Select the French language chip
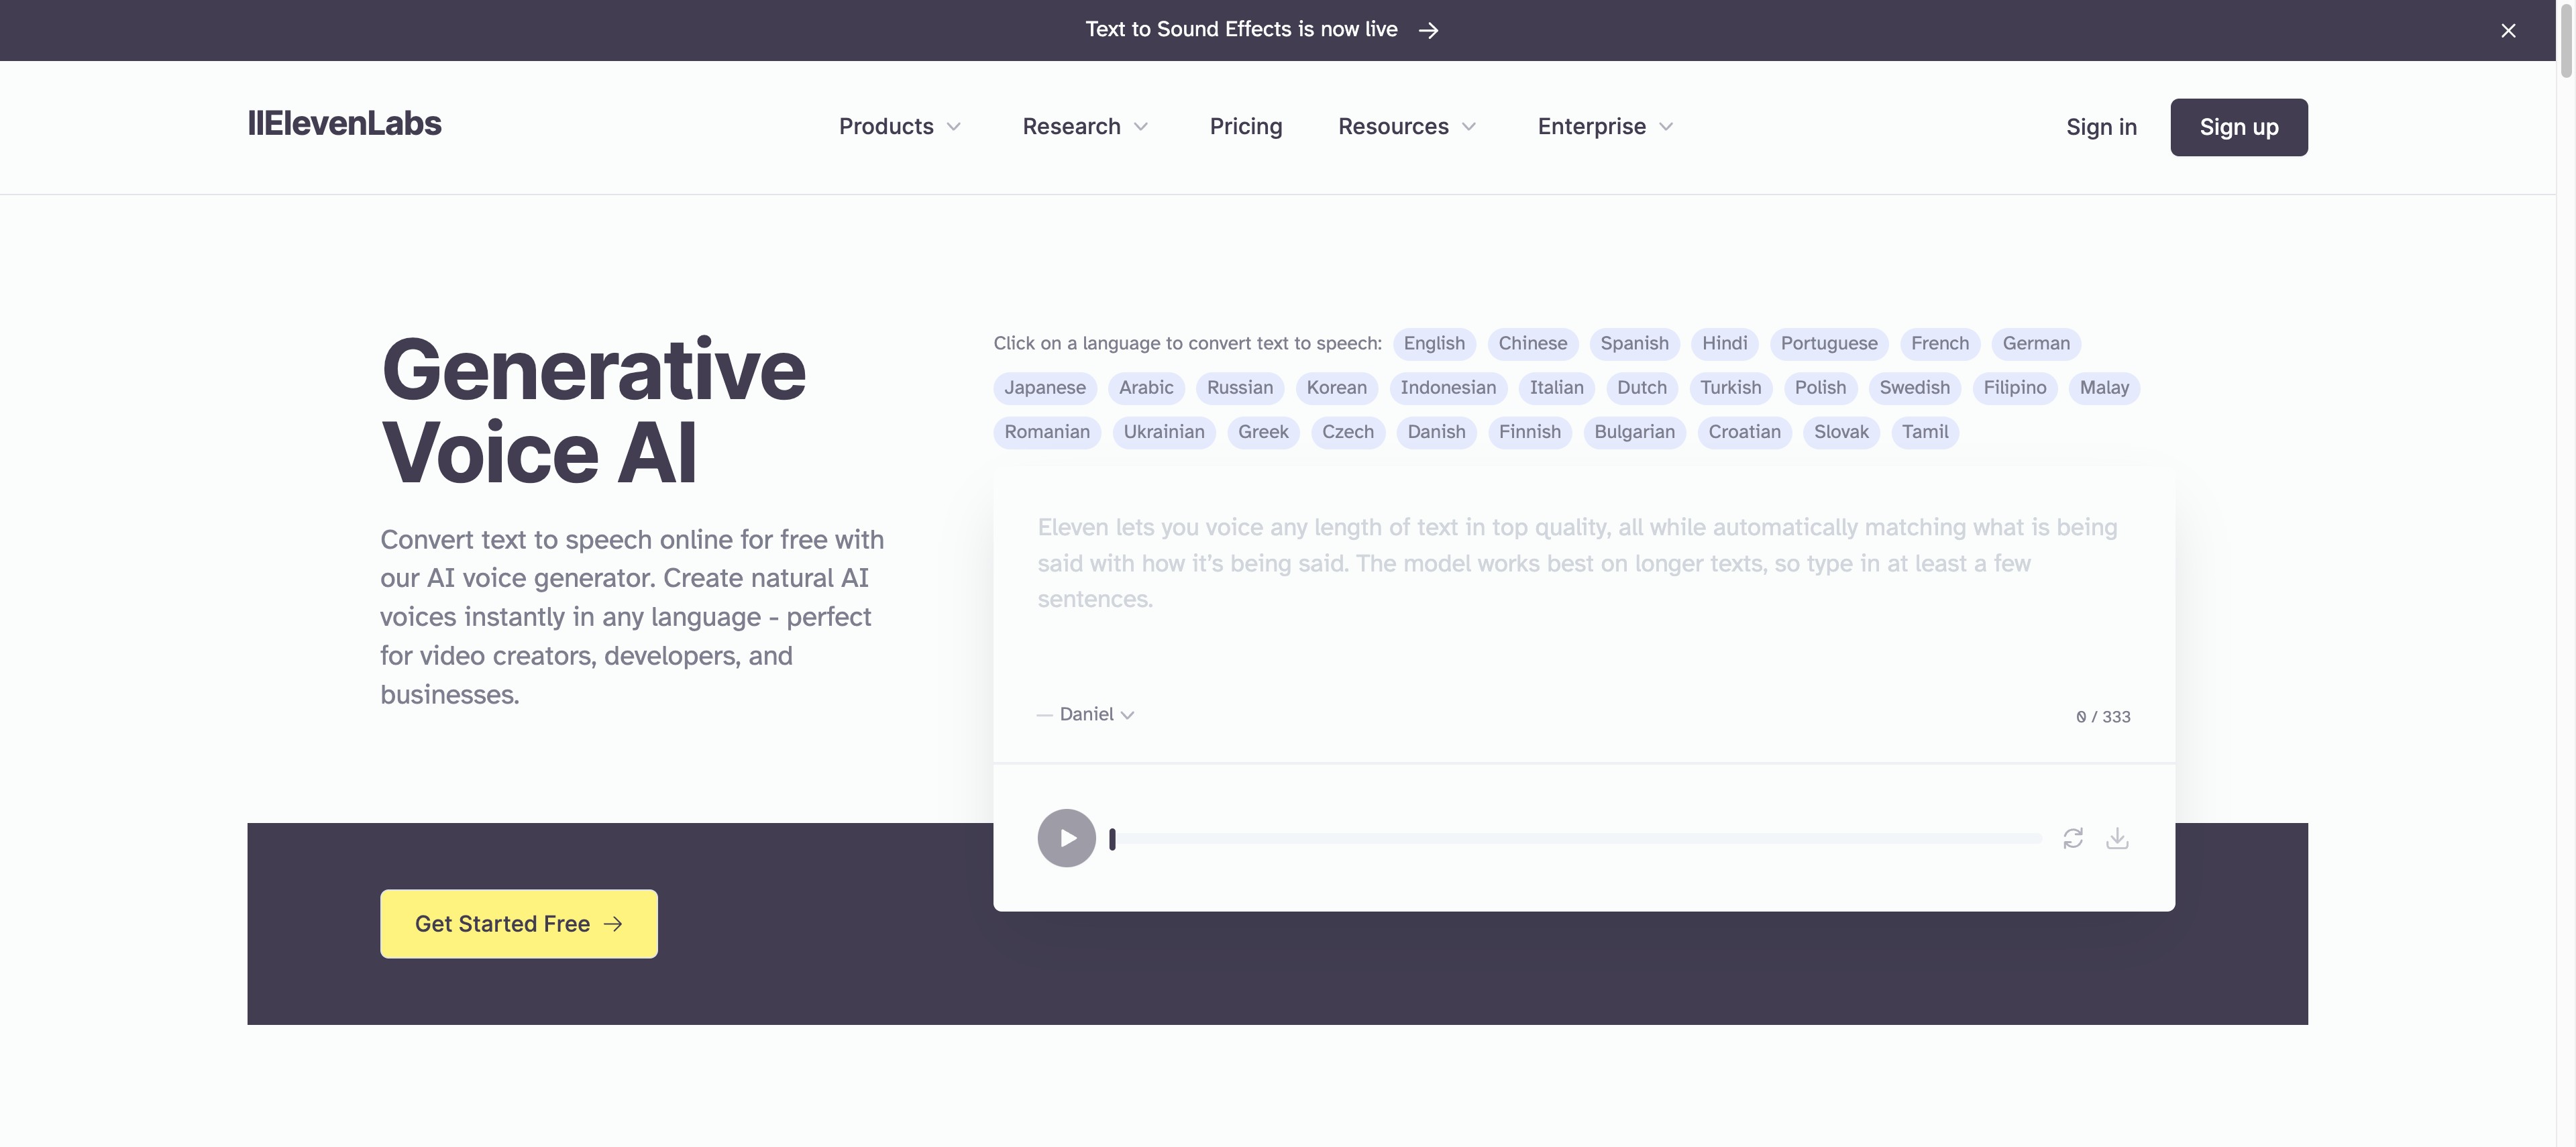This screenshot has width=2576, height=1147. (x=1939, y=343)
